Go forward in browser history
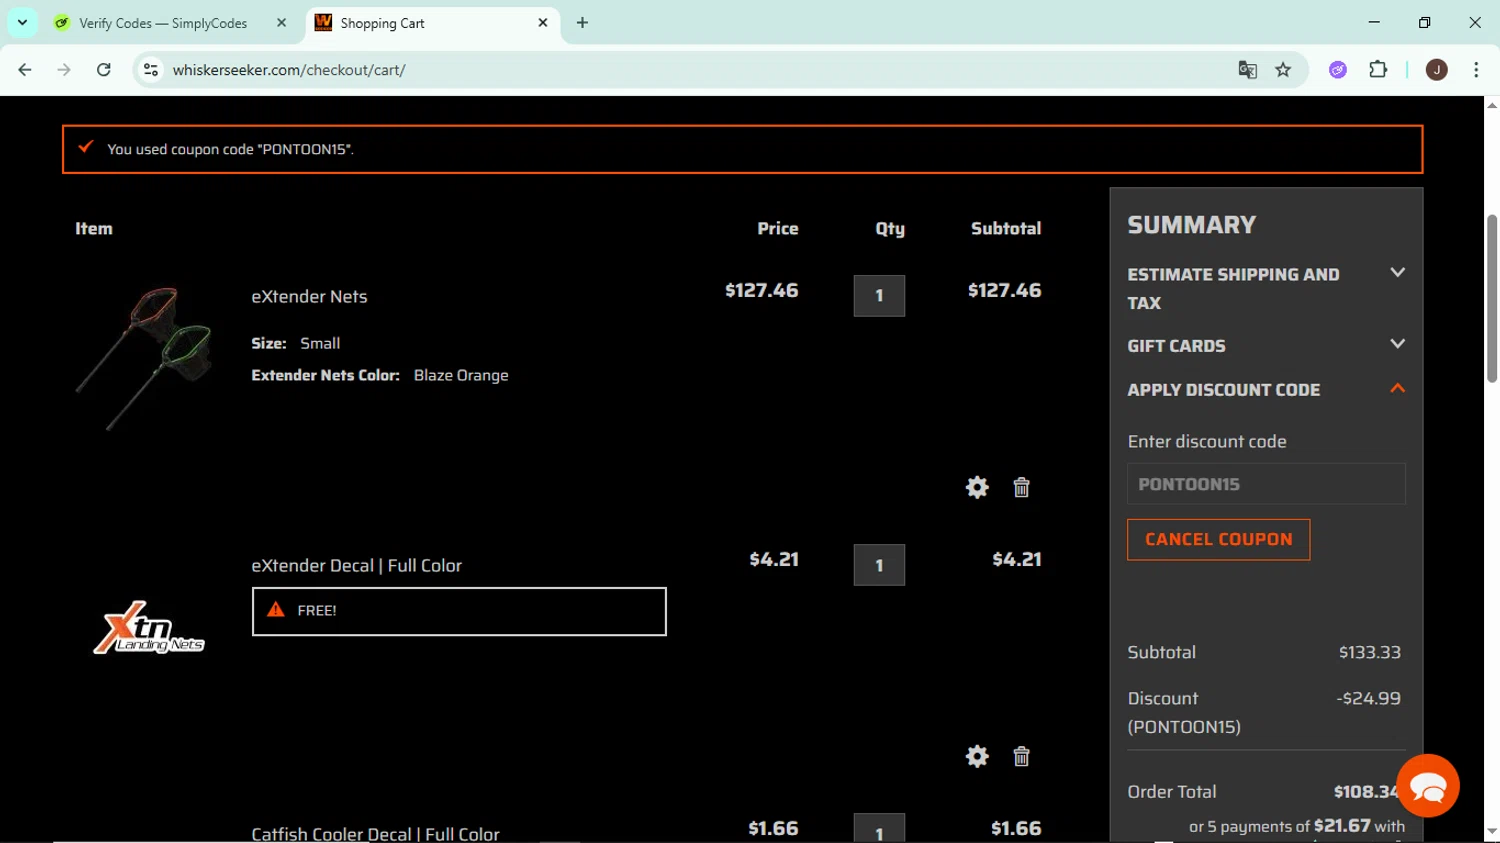This screenshot has height=843, width=1500. click(64, 70)
